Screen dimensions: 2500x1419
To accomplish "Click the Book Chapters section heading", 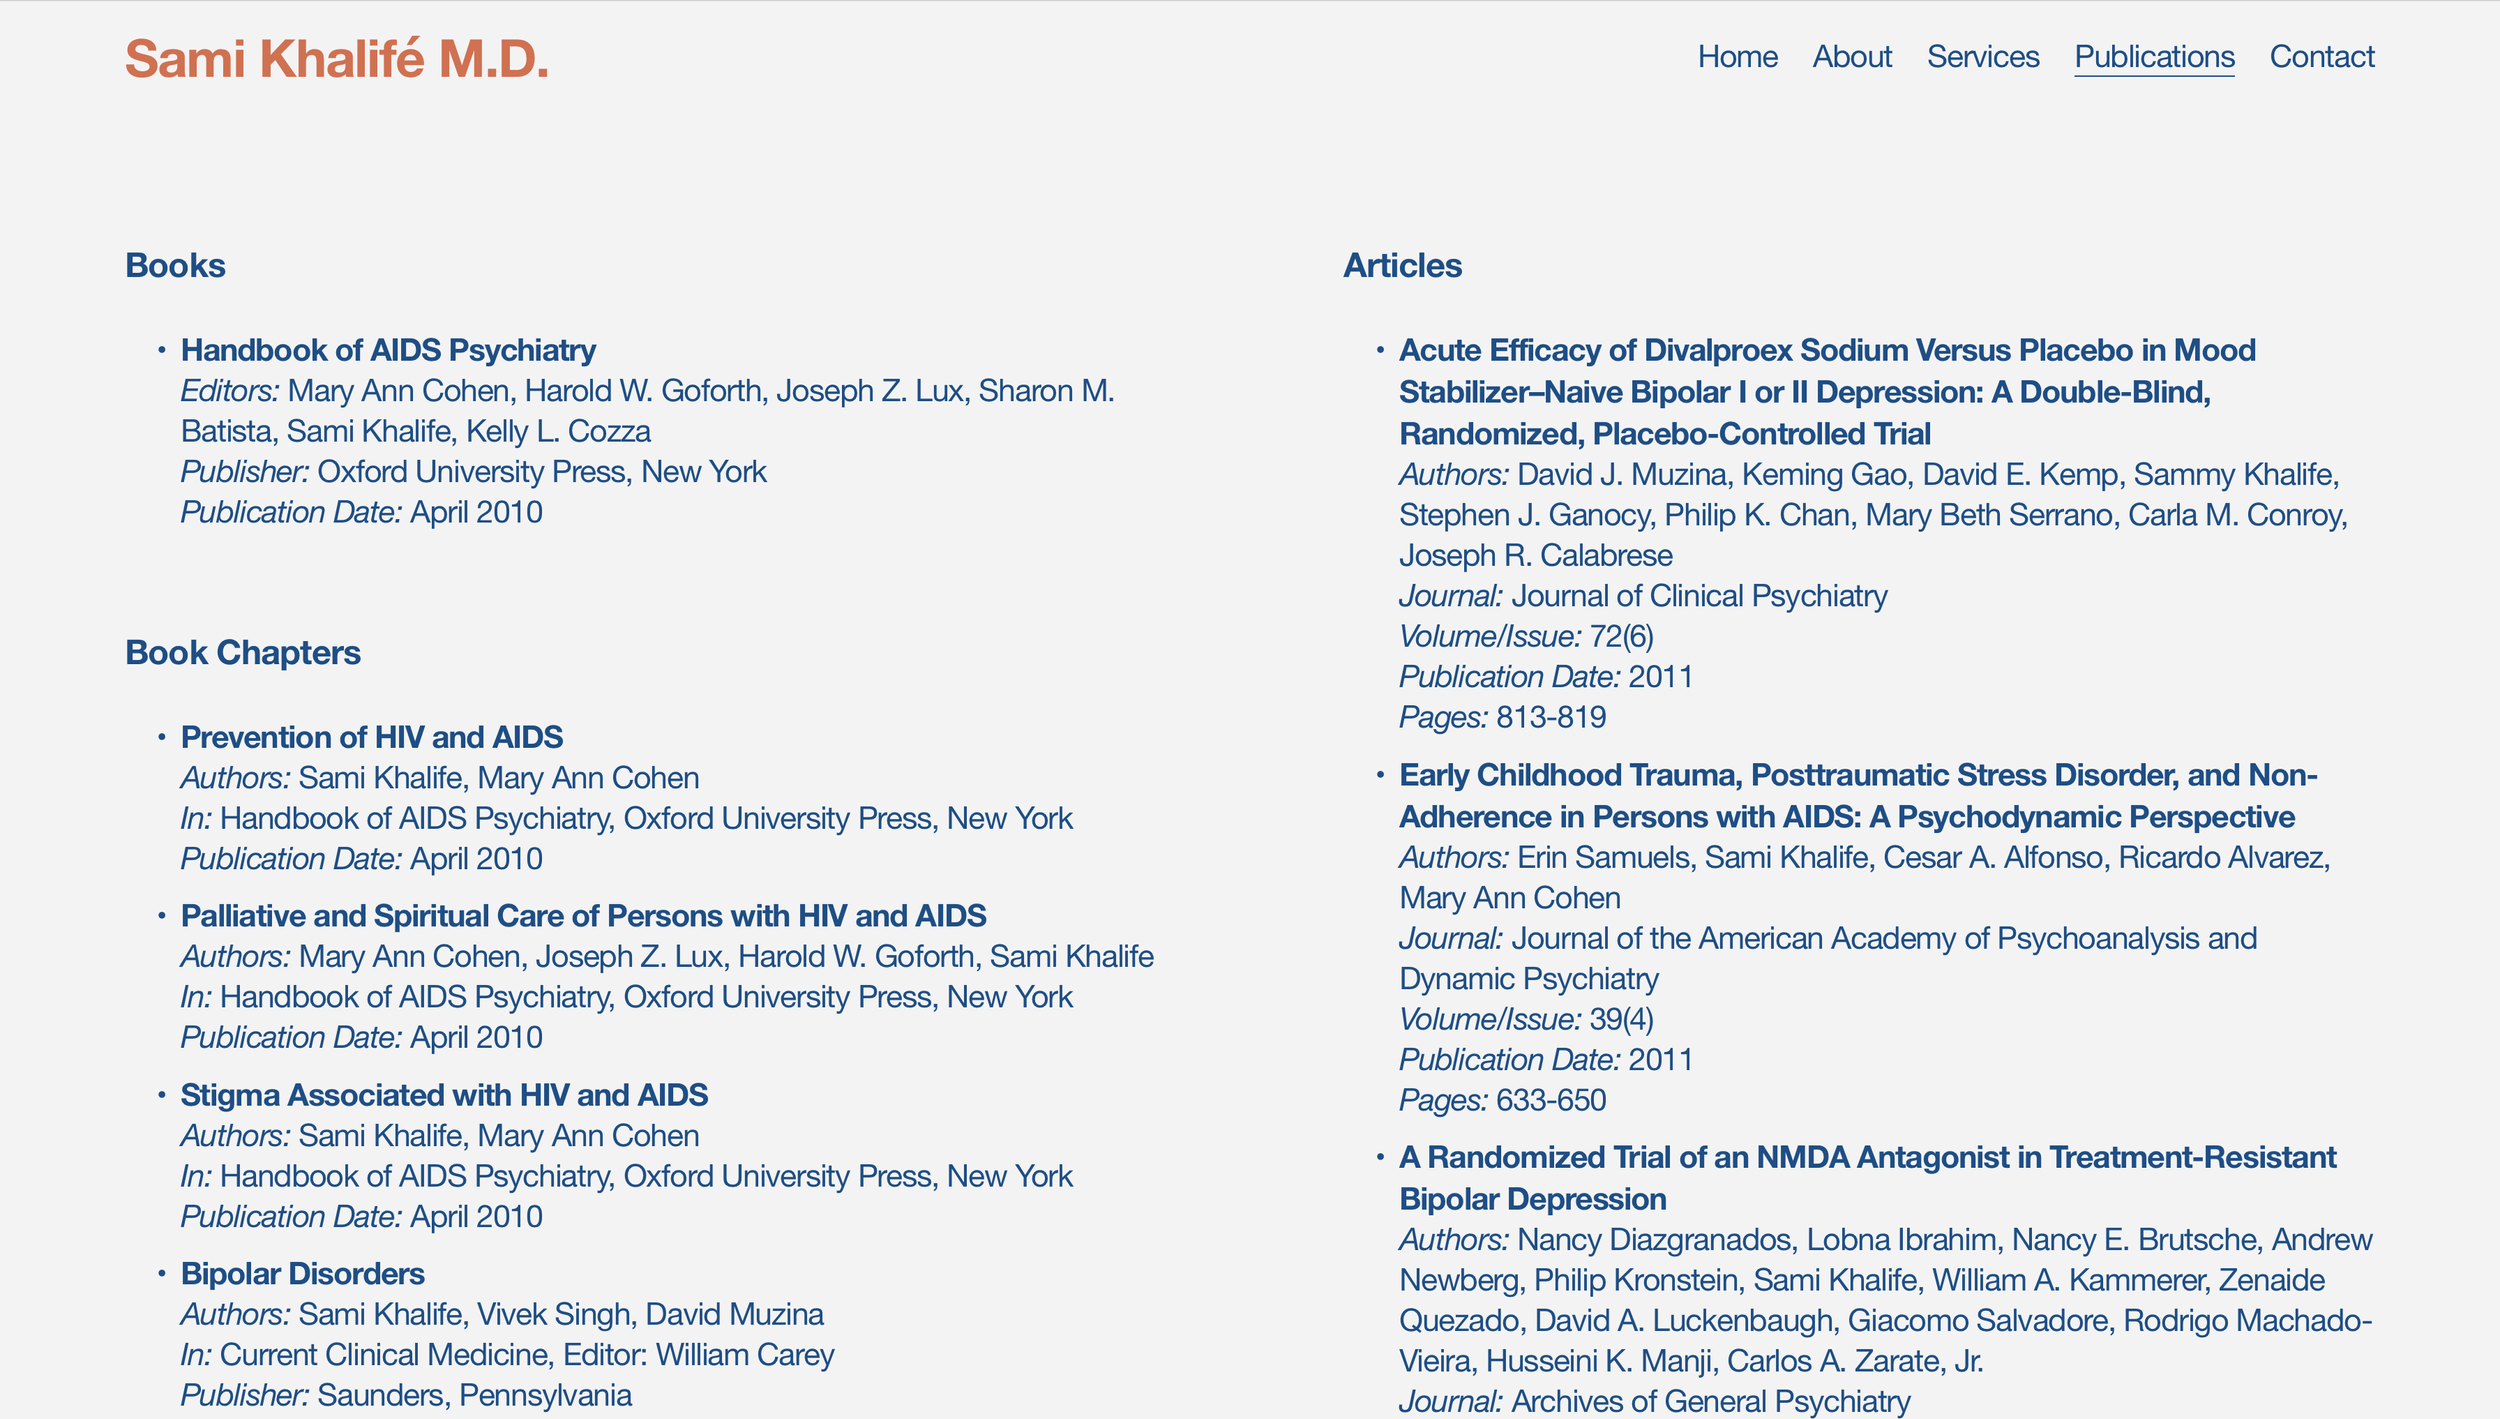I will pos(242,652).
